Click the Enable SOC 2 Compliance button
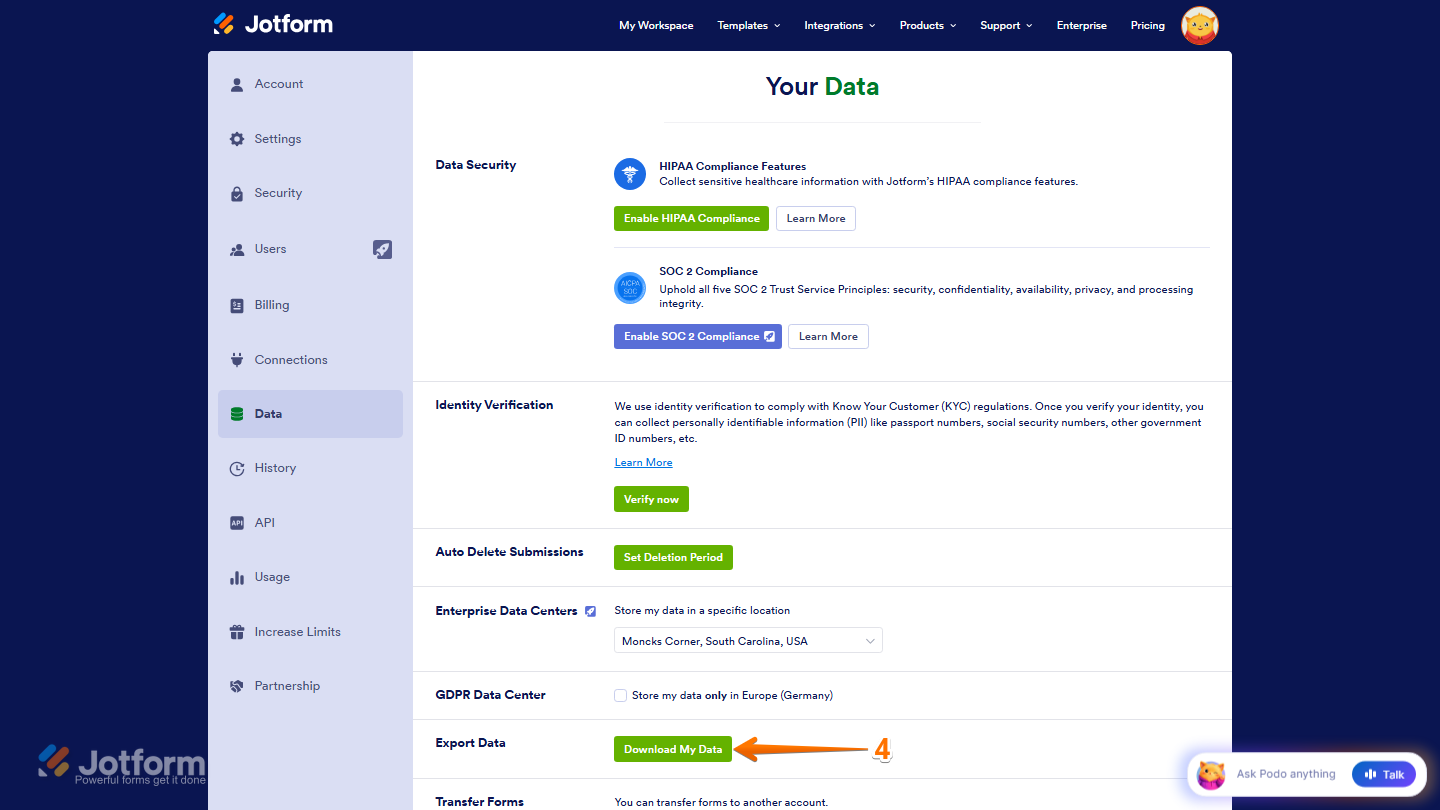This screenshot has height=810, width=1440. point(698,337)
